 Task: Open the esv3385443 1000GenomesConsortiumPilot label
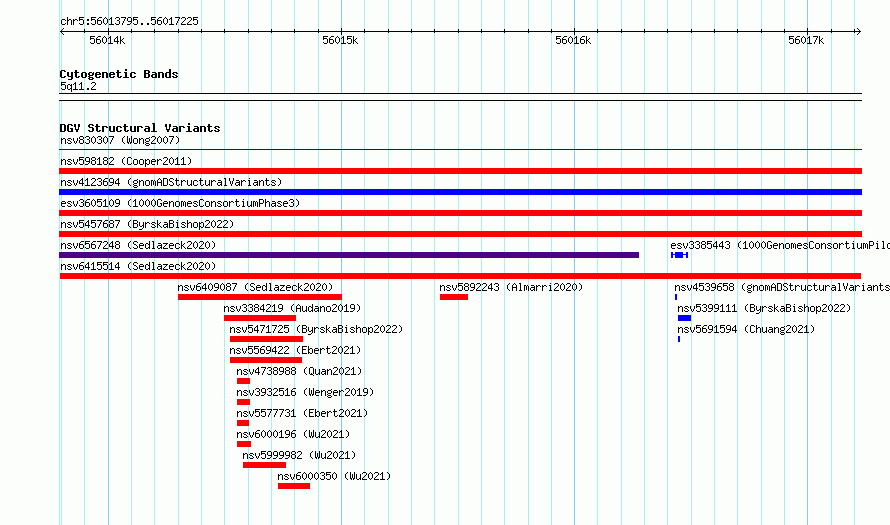[780, 245]
